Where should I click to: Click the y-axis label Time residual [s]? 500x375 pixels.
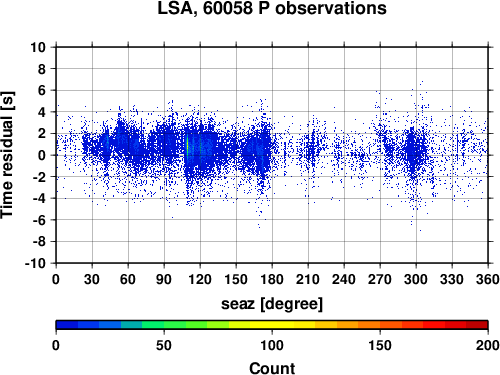[7, 155]
